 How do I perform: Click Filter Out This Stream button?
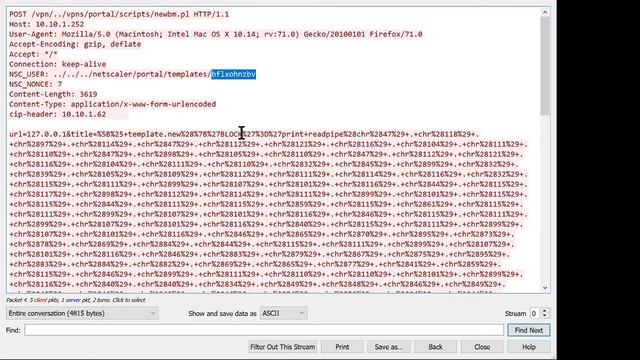click(x=282, y=347)
